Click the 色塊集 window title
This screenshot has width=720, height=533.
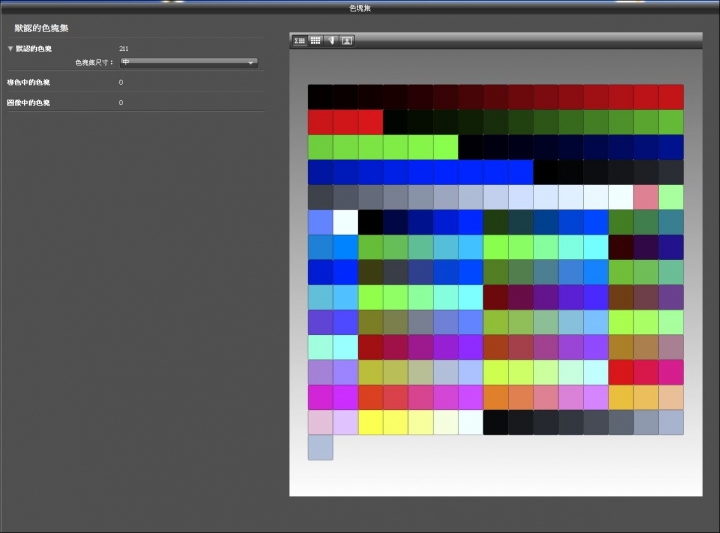click(360, 8)
